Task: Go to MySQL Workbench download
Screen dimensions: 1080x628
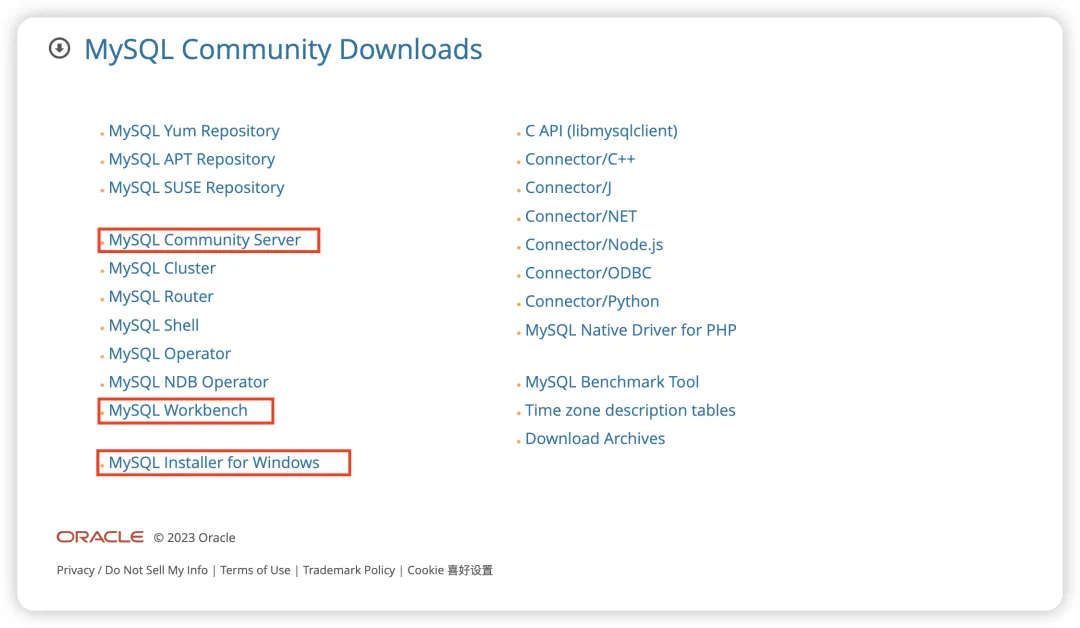Action: point(178,410)
